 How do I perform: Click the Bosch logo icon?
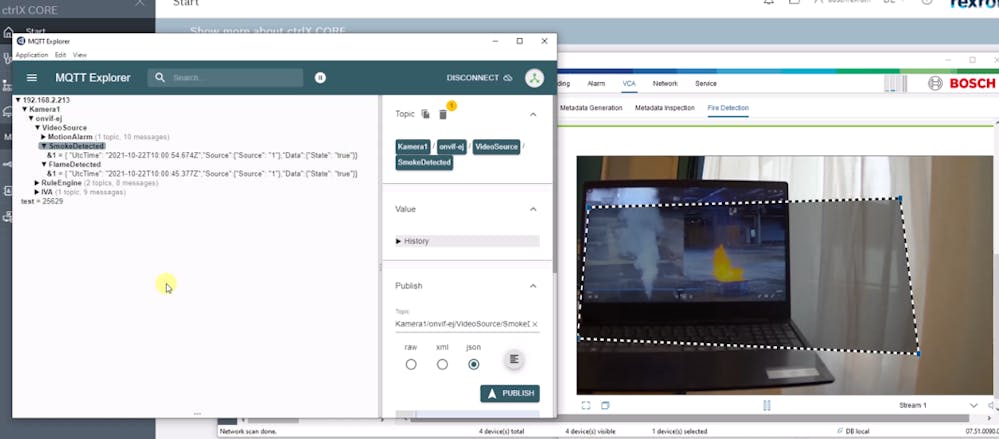click(935, 83)
